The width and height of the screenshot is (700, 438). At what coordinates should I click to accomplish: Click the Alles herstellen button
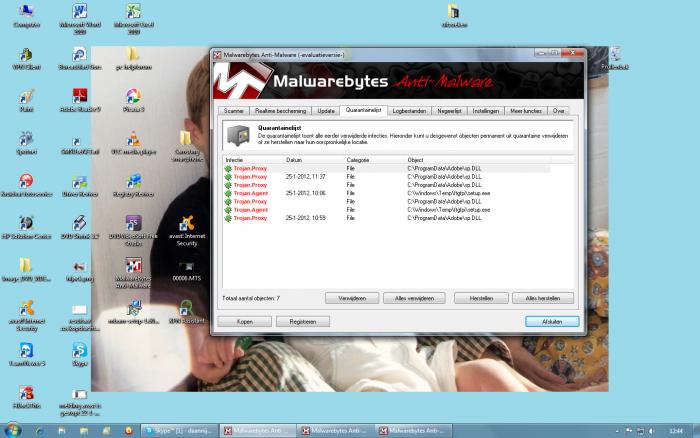click(543, 298)
